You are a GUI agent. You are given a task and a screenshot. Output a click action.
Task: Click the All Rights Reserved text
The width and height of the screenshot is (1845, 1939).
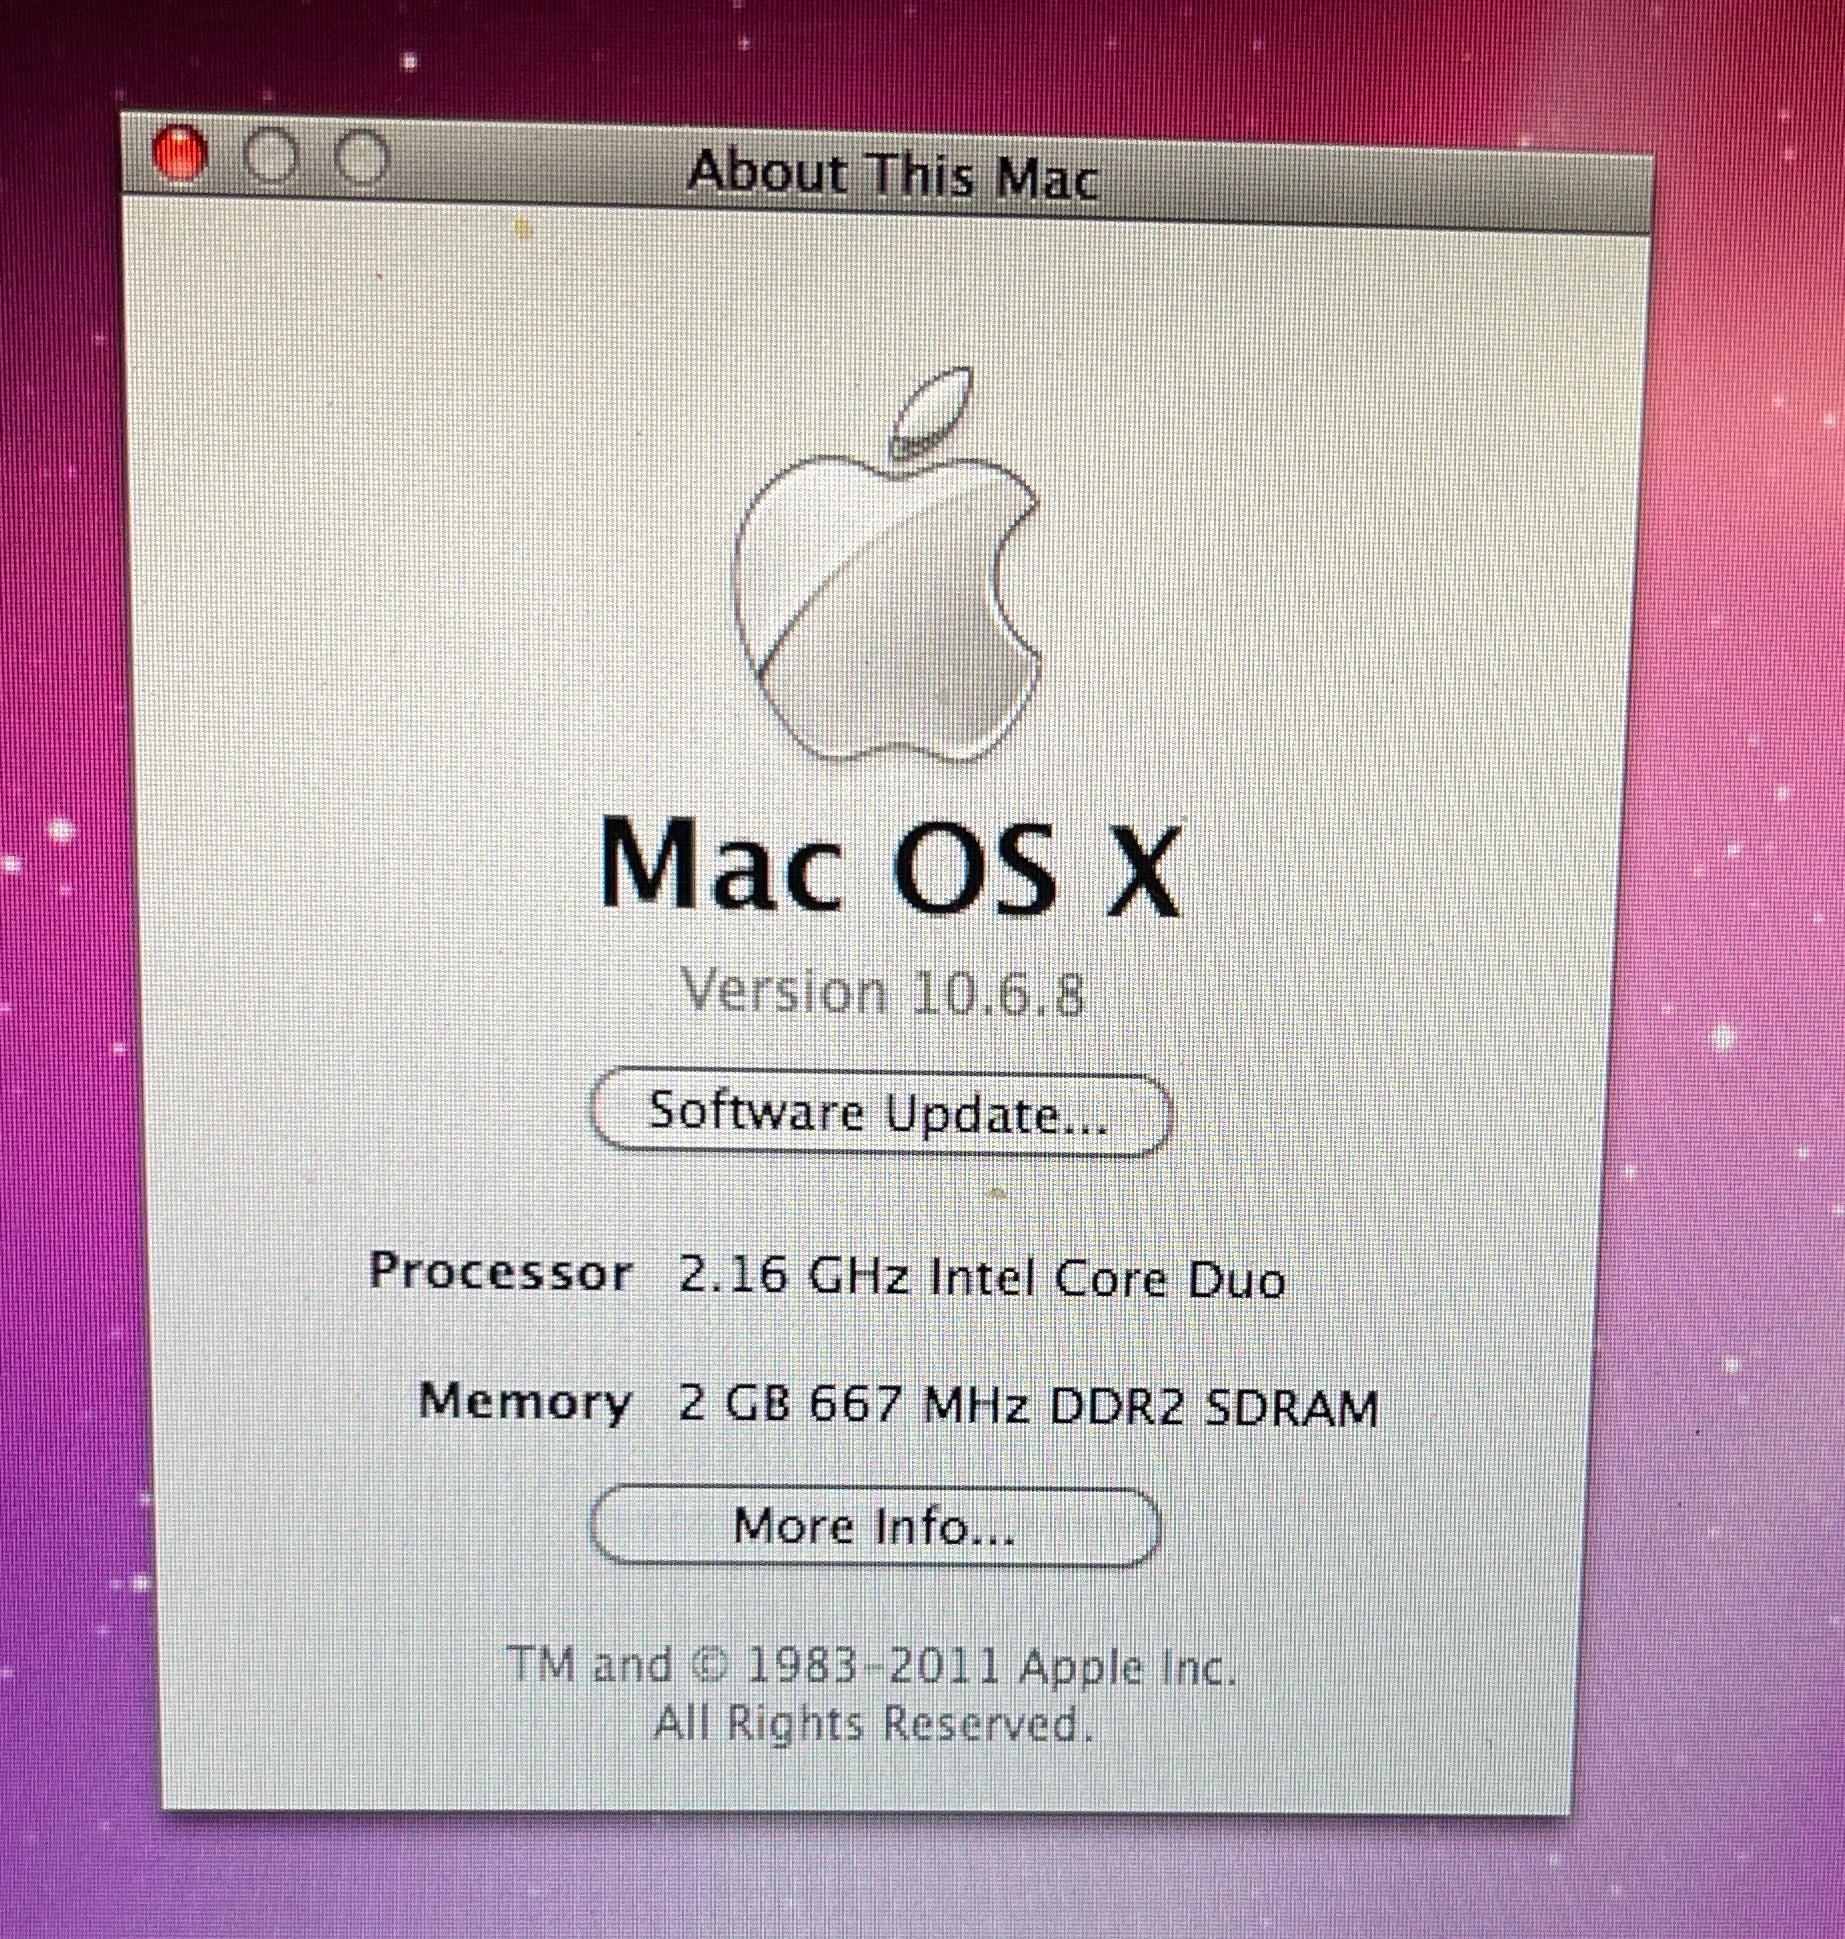[874, 1724]
